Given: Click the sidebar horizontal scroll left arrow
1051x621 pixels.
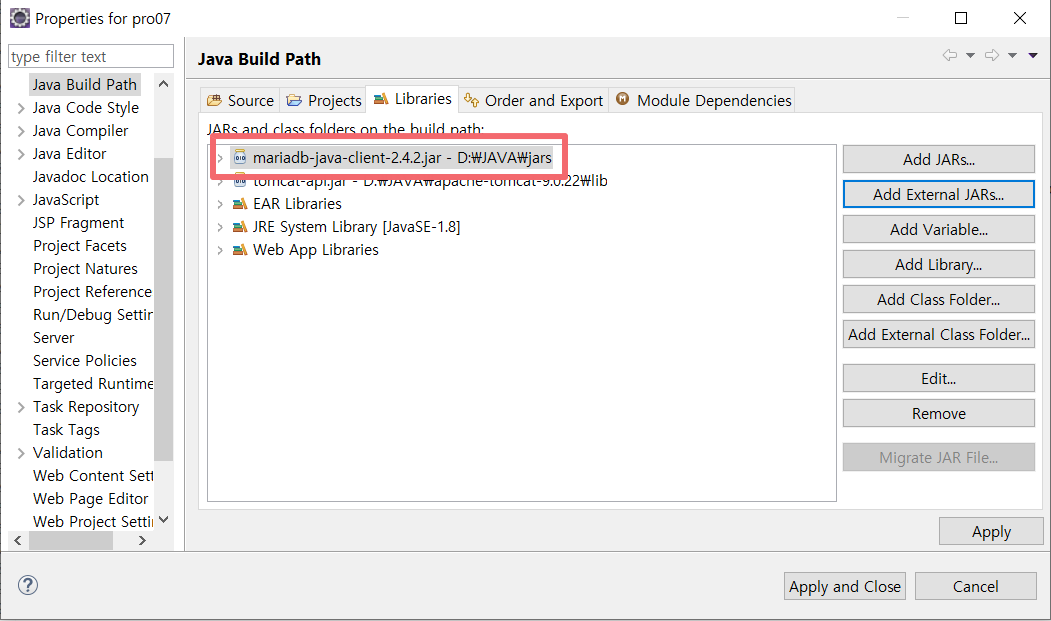Looking at the screenshot, I should 18,541.
